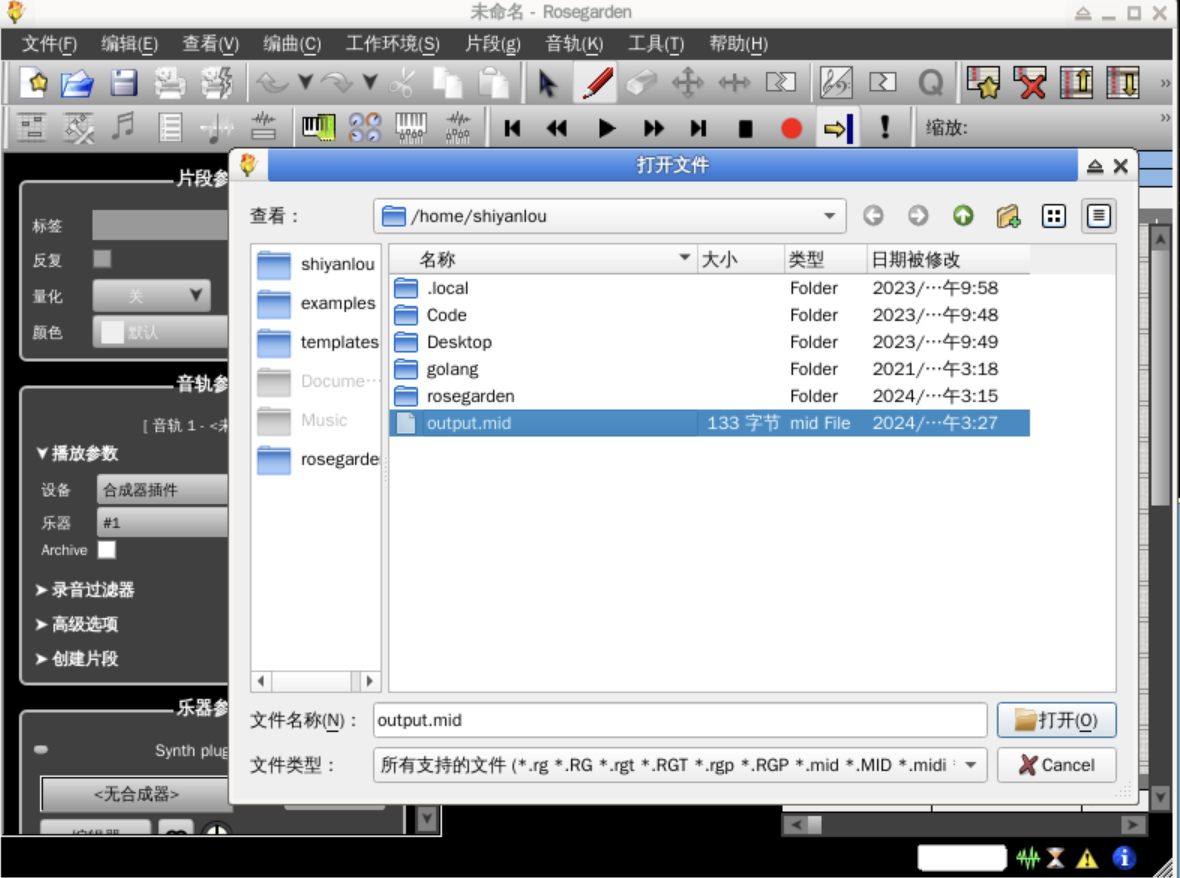Open the redo history dropdown arrow
The width and height of the screenshot is (1180, 878).
point(370,81)
